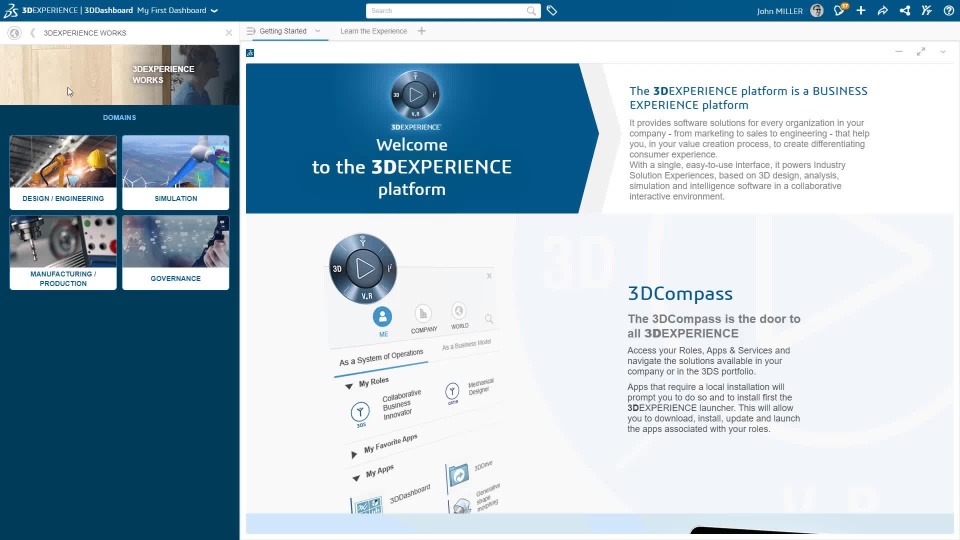Expand Getting Started tab dropdown chevron
The width and height of the screenshot is (960, 540).
(x=318, y=31)
